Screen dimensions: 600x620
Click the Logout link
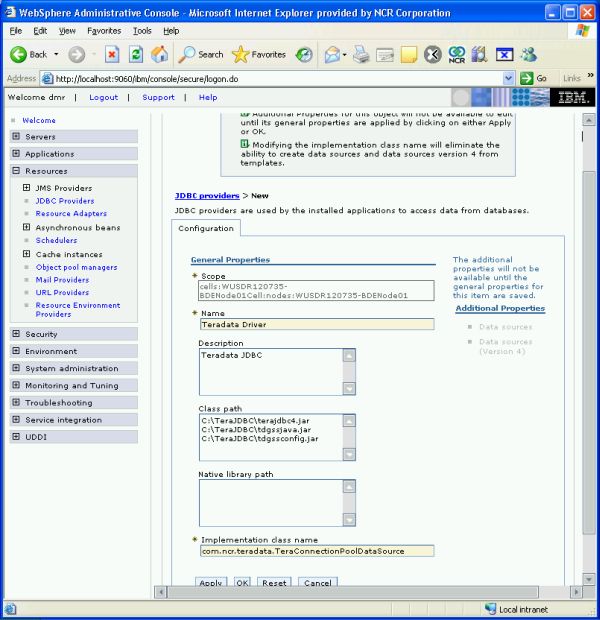click(103, 97)
